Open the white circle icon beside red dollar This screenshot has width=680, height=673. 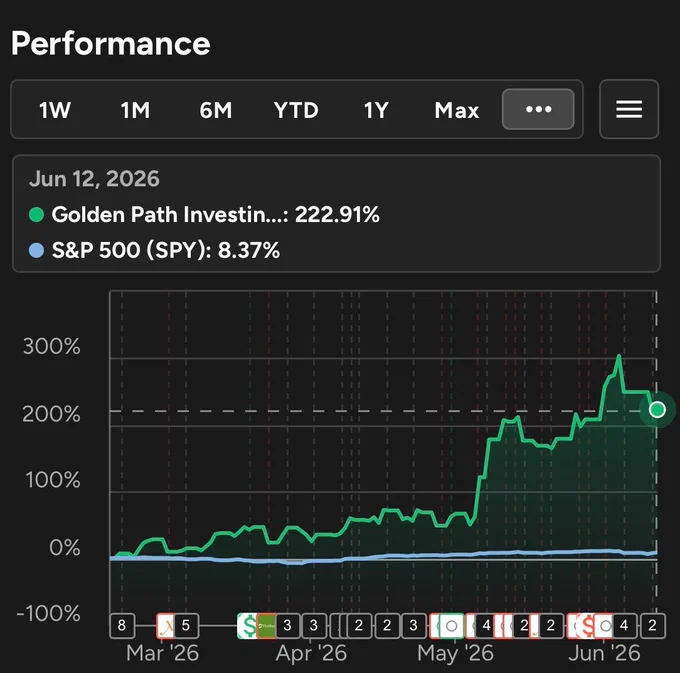pyautogui.click(x=605, y=626)
